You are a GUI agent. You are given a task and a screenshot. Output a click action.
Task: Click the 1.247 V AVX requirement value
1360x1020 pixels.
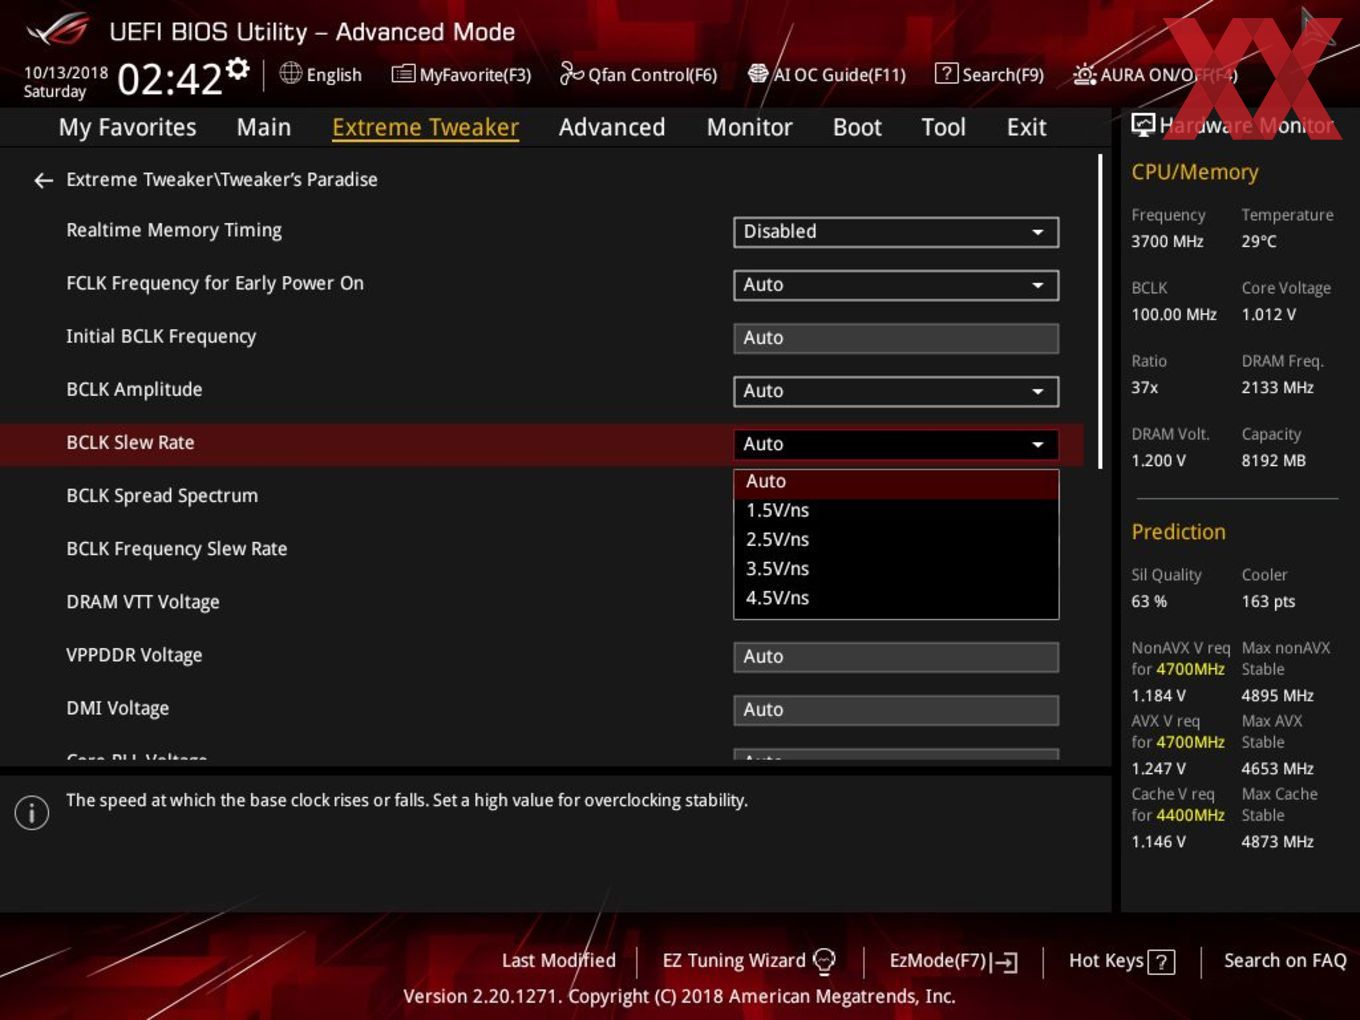[1158, 768]
